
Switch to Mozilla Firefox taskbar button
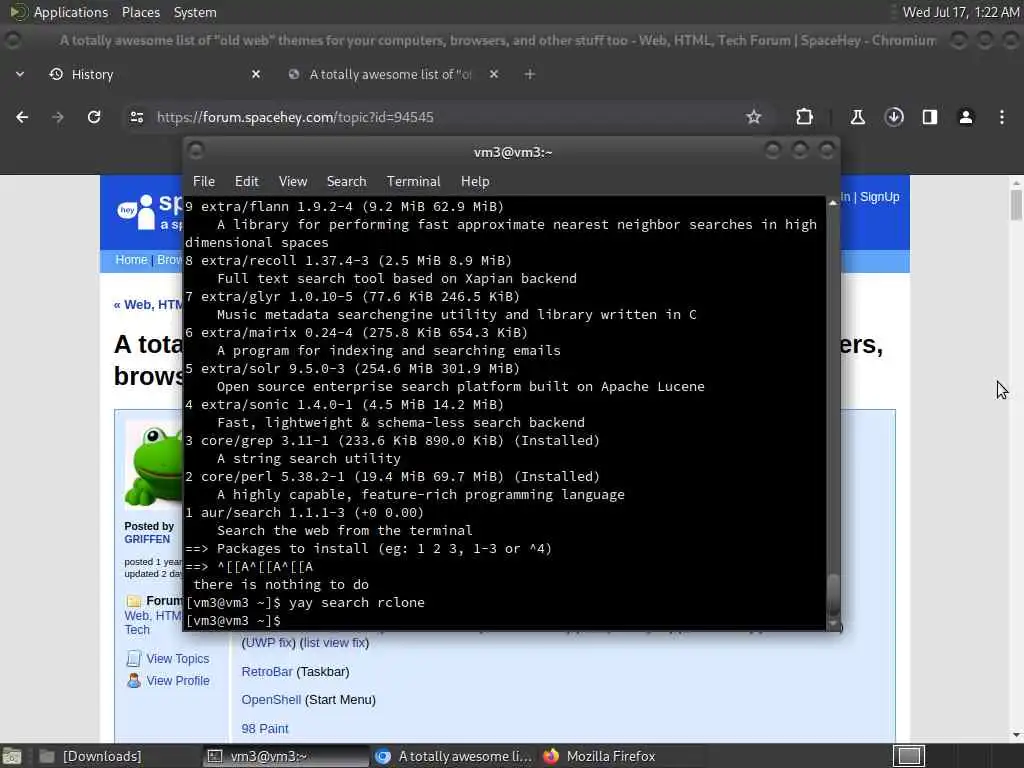pyautogui.click(x=620, y=756)
